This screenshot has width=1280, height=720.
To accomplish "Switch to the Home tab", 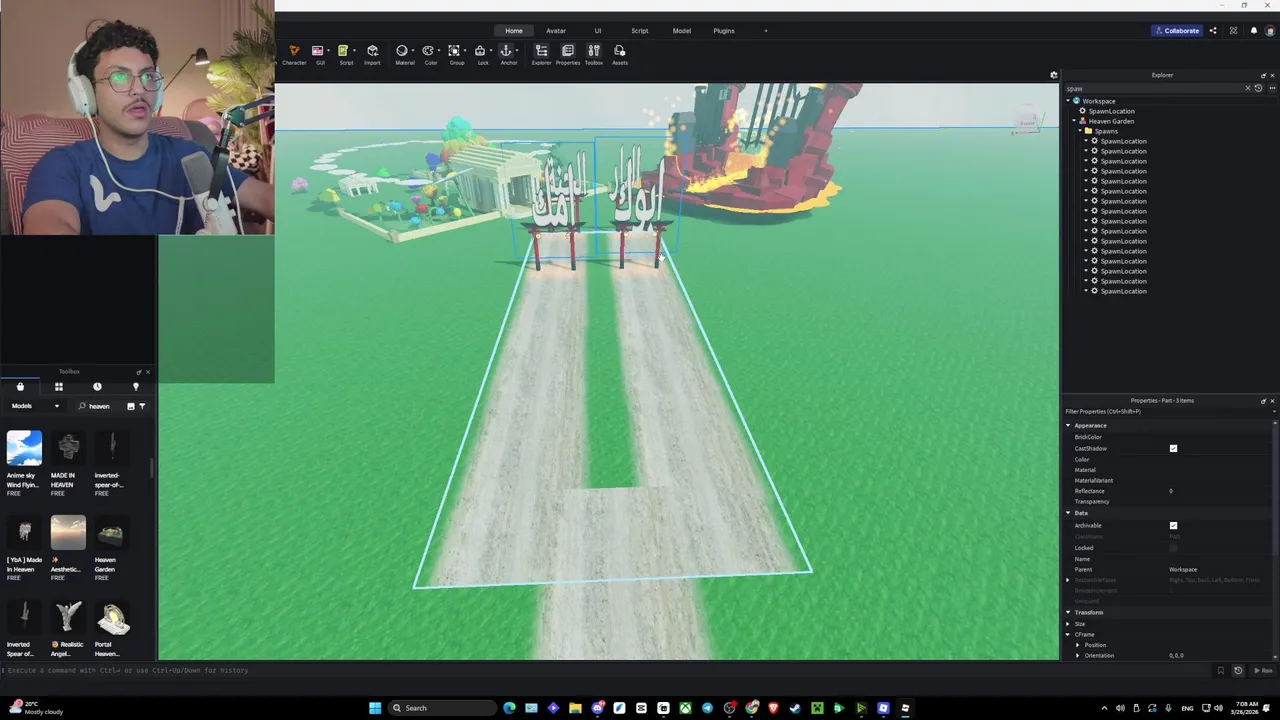I will click(513, 31).
